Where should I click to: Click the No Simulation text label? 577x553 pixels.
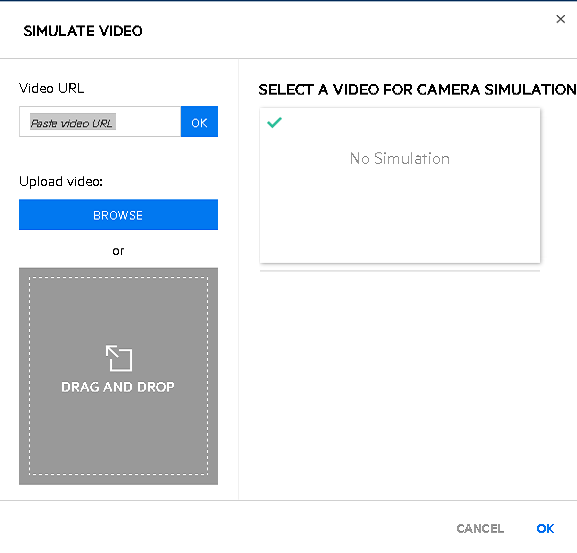pyautogui.click(x=400, y=159)
